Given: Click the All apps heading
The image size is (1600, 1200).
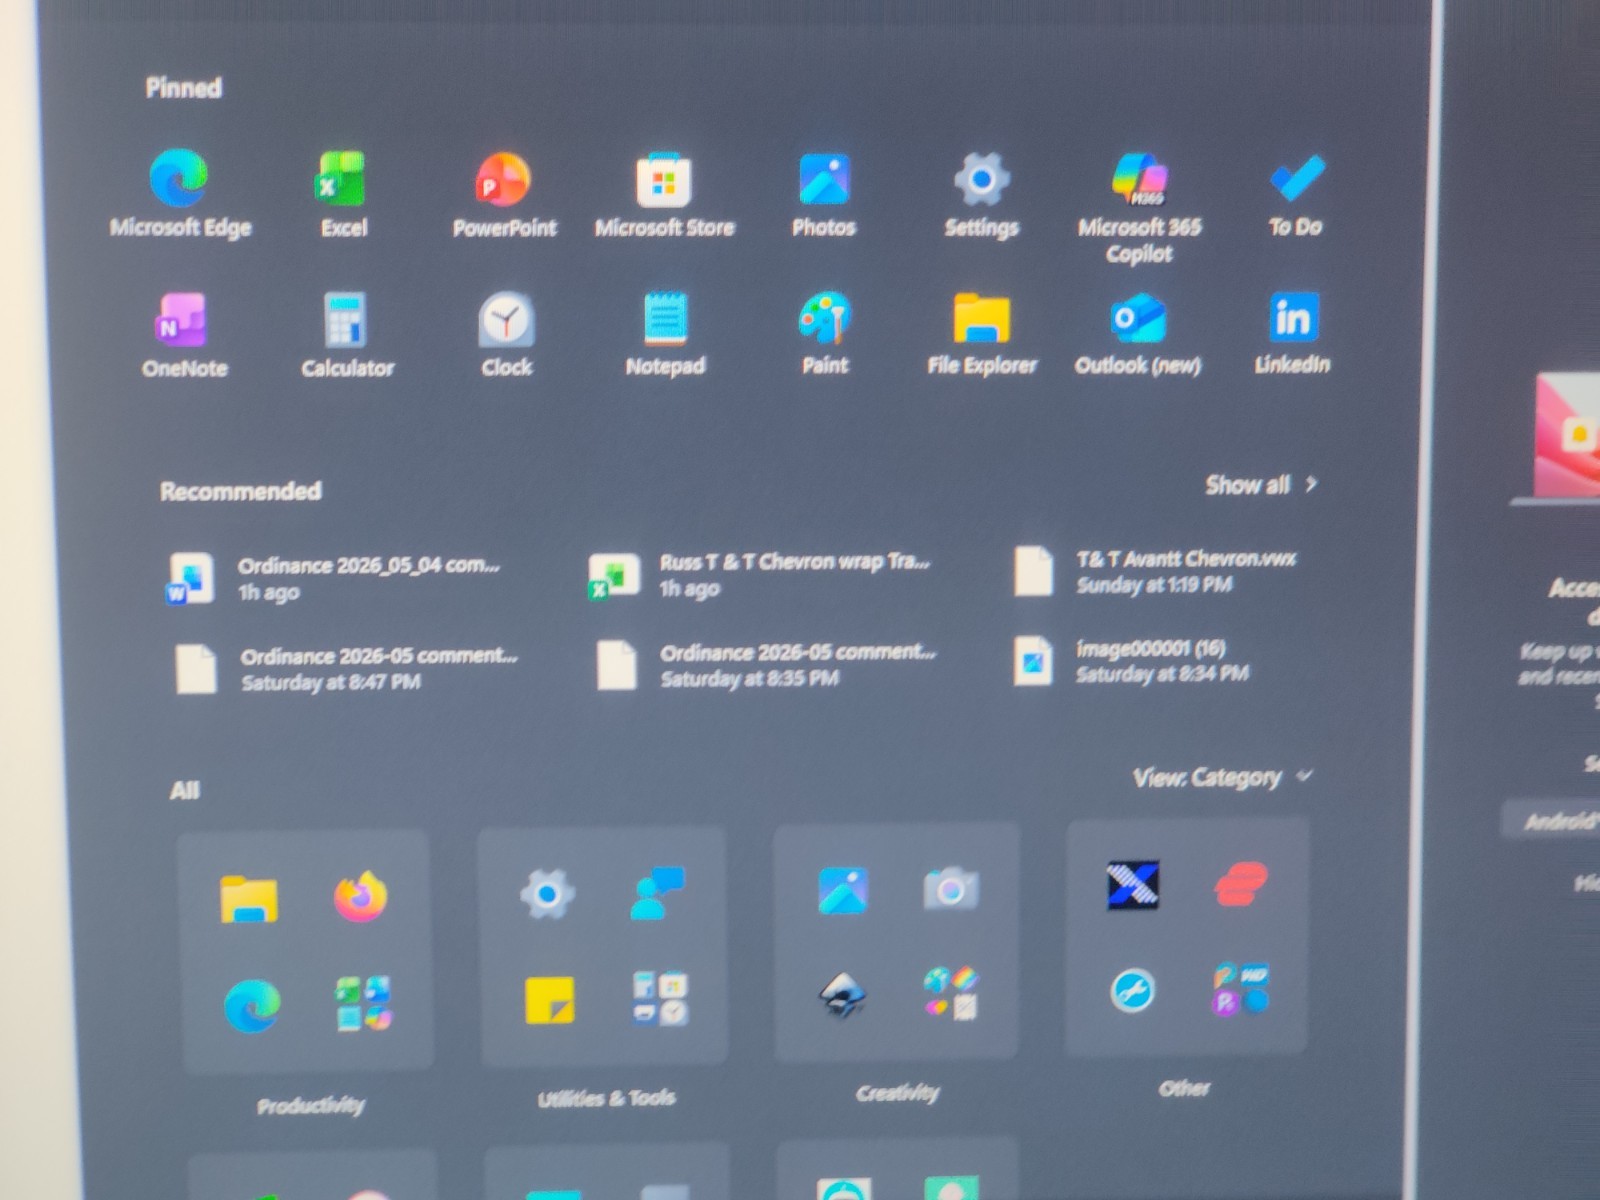Looking at the screenshot, I should [x=185, y=790].
